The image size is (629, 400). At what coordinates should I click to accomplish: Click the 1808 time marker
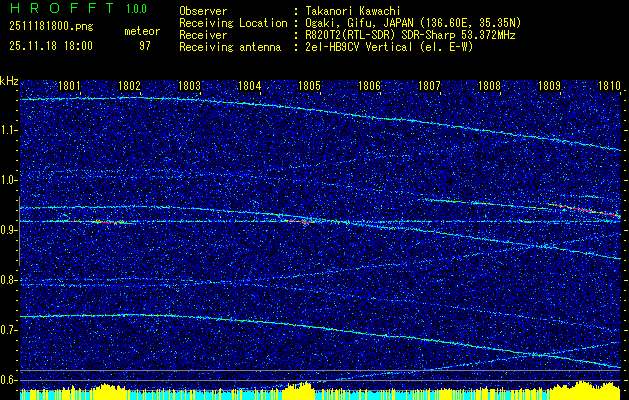pos(489,86)
